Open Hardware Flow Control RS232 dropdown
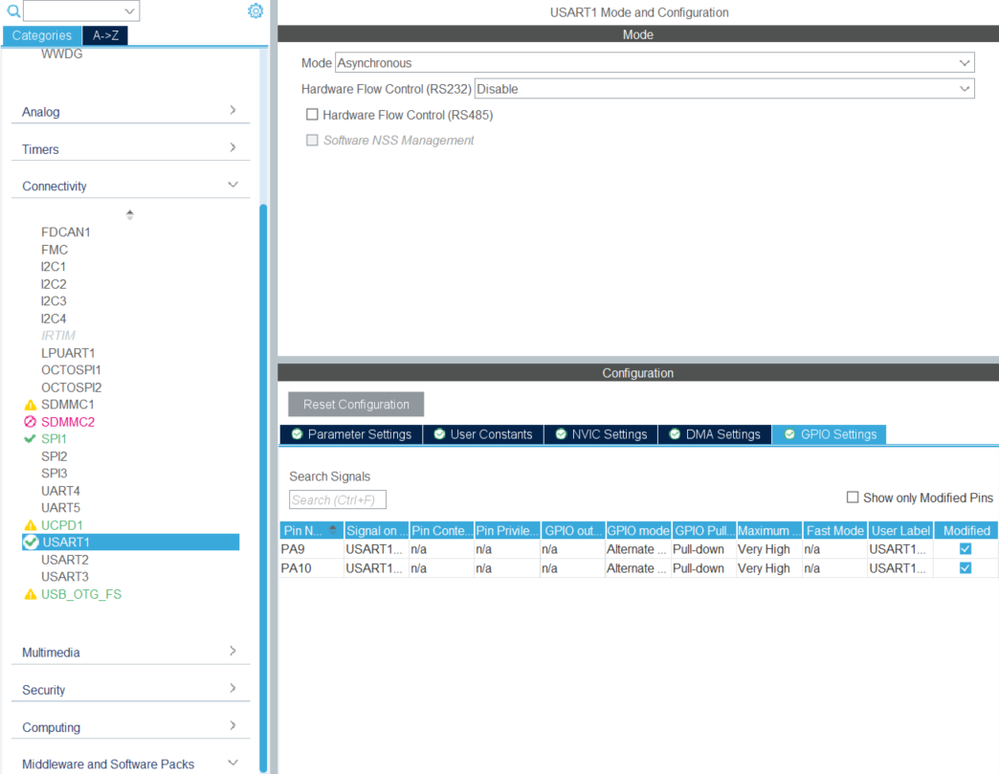The width and height of the screenshot is (999, 774). [x=964, y=89]
